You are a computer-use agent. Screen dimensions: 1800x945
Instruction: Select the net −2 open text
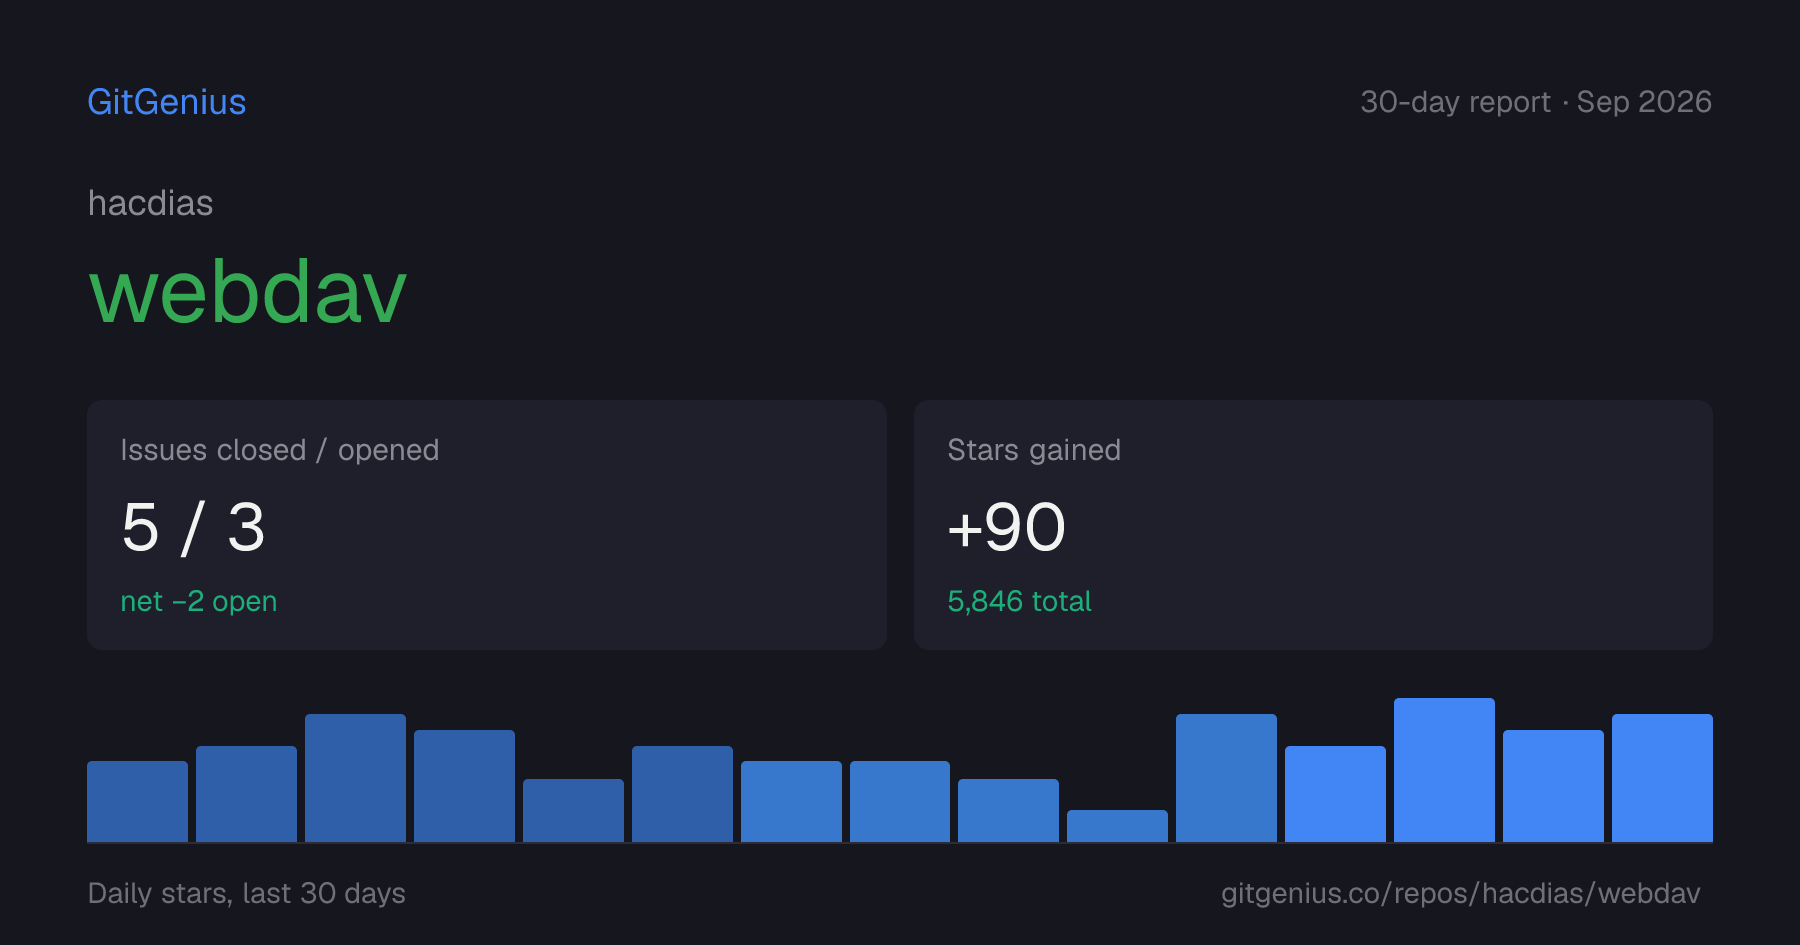point(199,601)
